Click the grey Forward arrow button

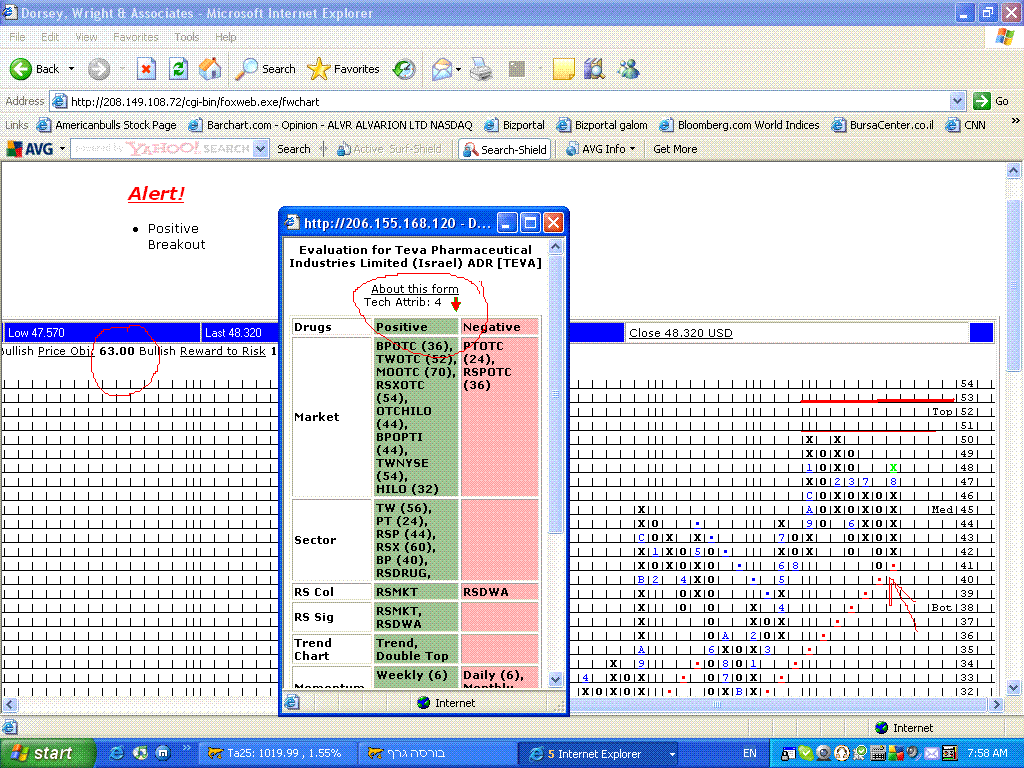99,69
